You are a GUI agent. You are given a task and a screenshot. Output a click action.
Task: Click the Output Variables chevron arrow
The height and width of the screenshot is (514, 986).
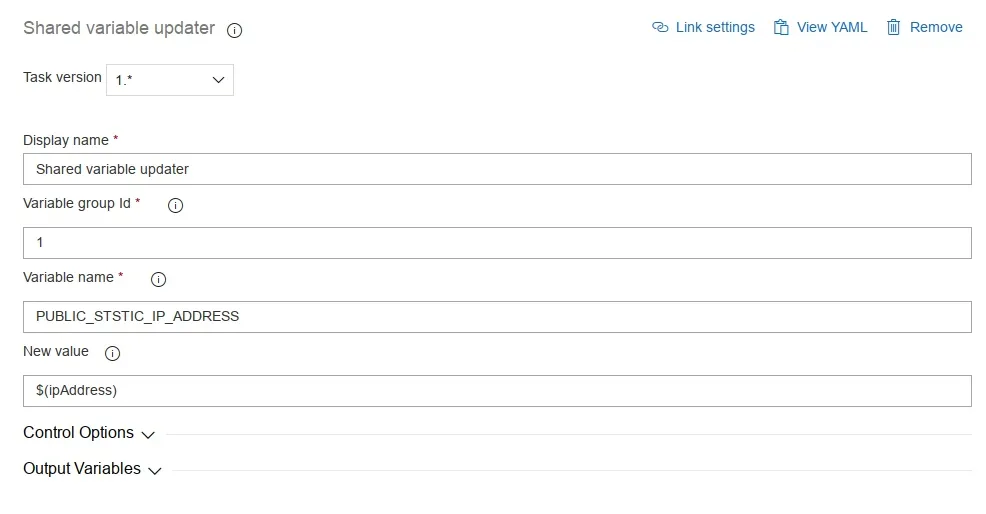tap(155, 471)
